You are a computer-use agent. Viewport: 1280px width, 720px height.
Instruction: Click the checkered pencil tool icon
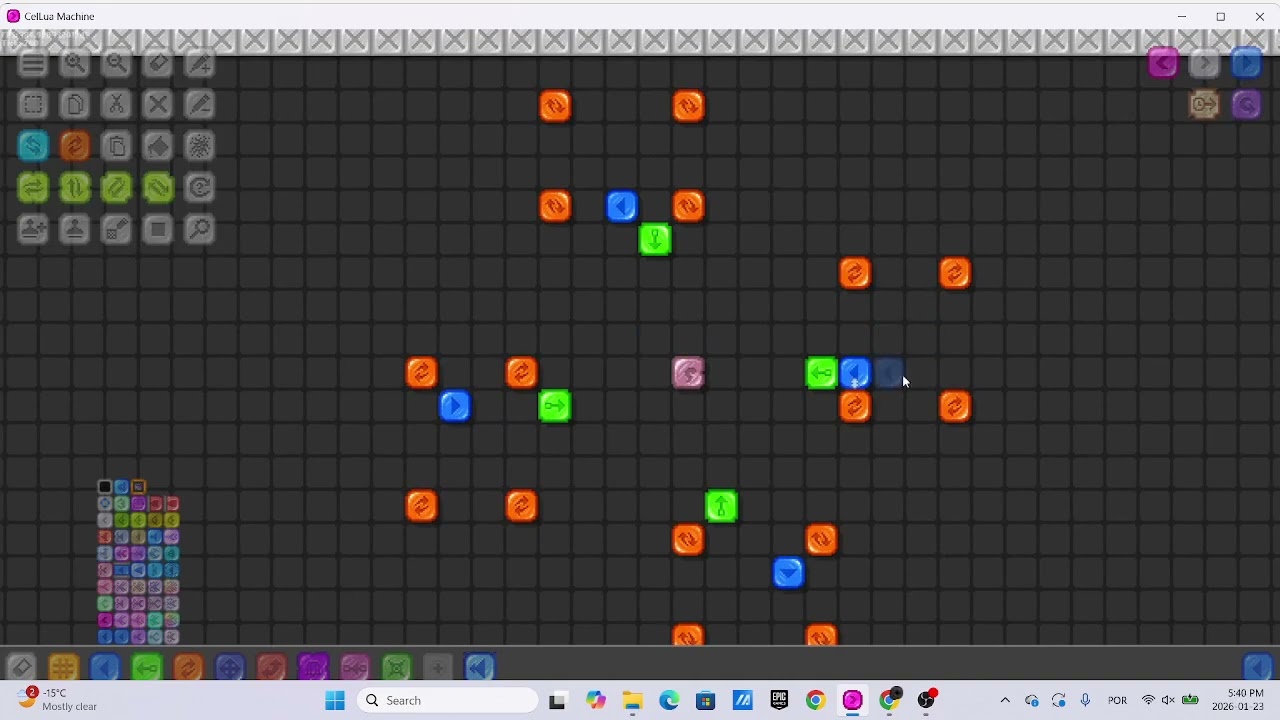click(x=117, y=230)
